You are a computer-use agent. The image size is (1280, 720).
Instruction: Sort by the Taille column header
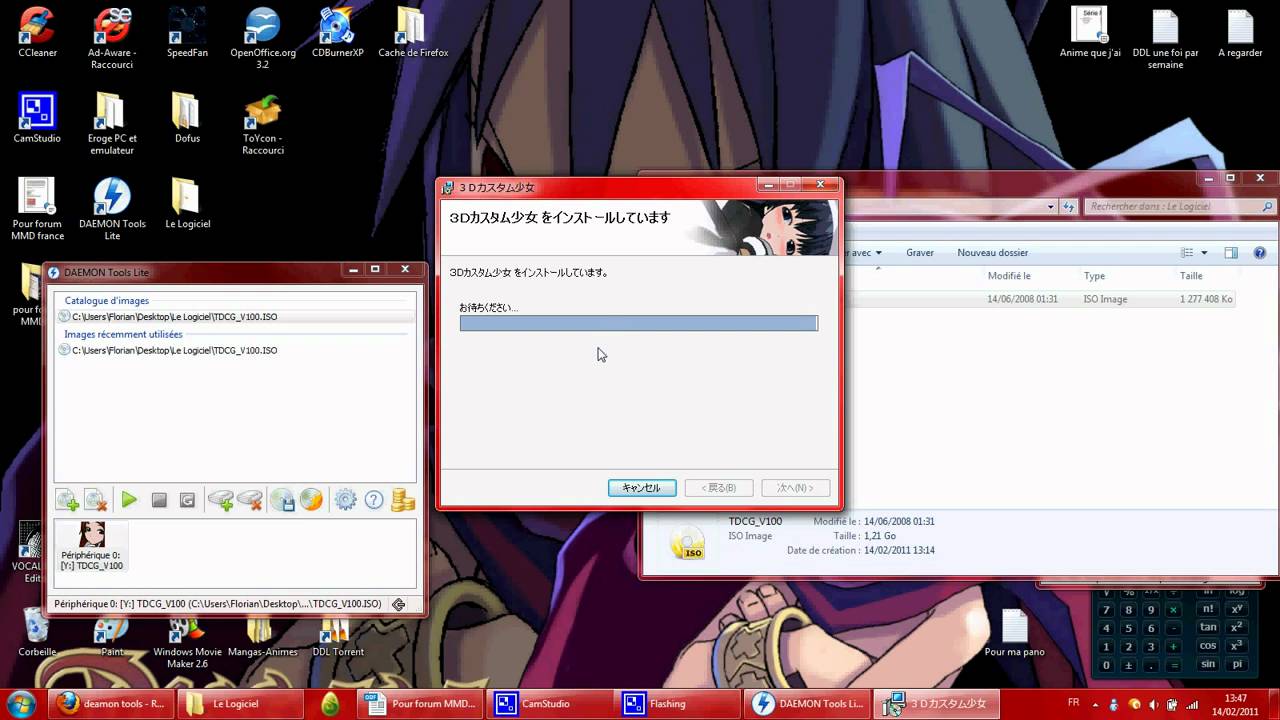point(1191,276)
